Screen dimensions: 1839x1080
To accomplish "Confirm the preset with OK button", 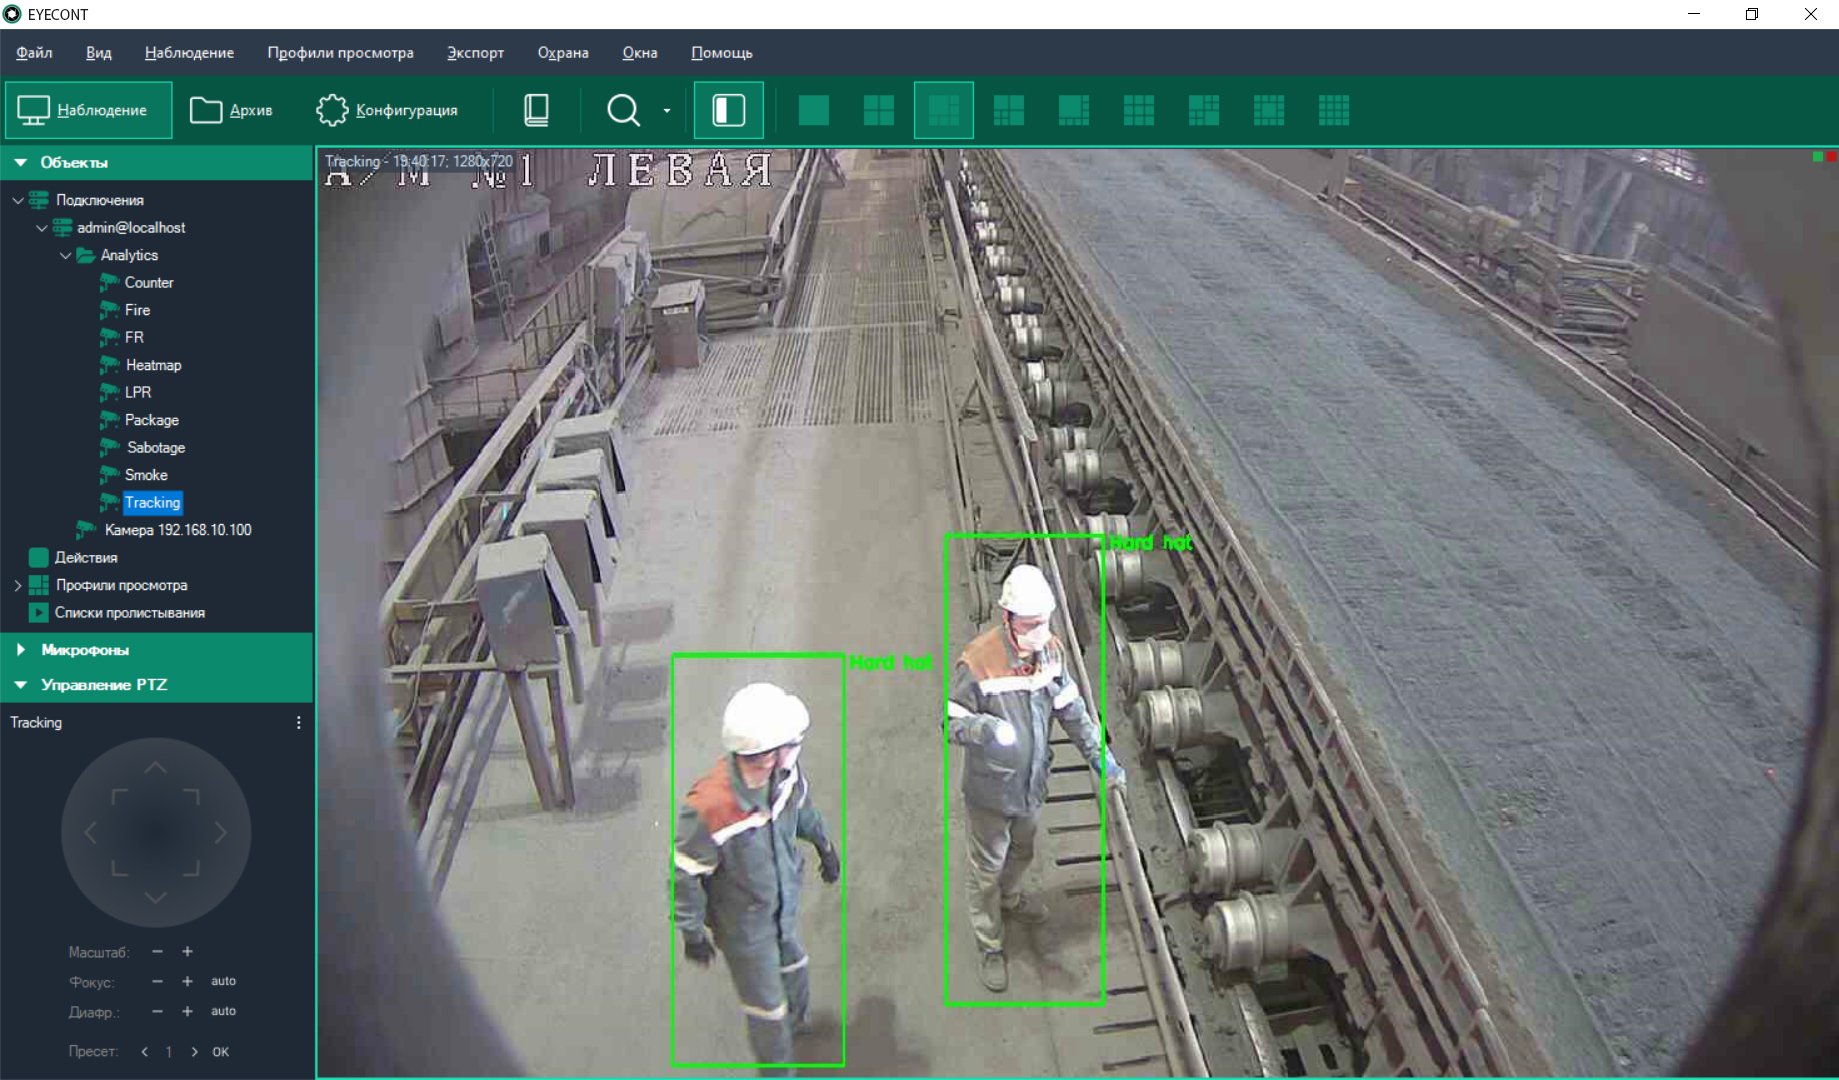I will [x=221, y=1052].
